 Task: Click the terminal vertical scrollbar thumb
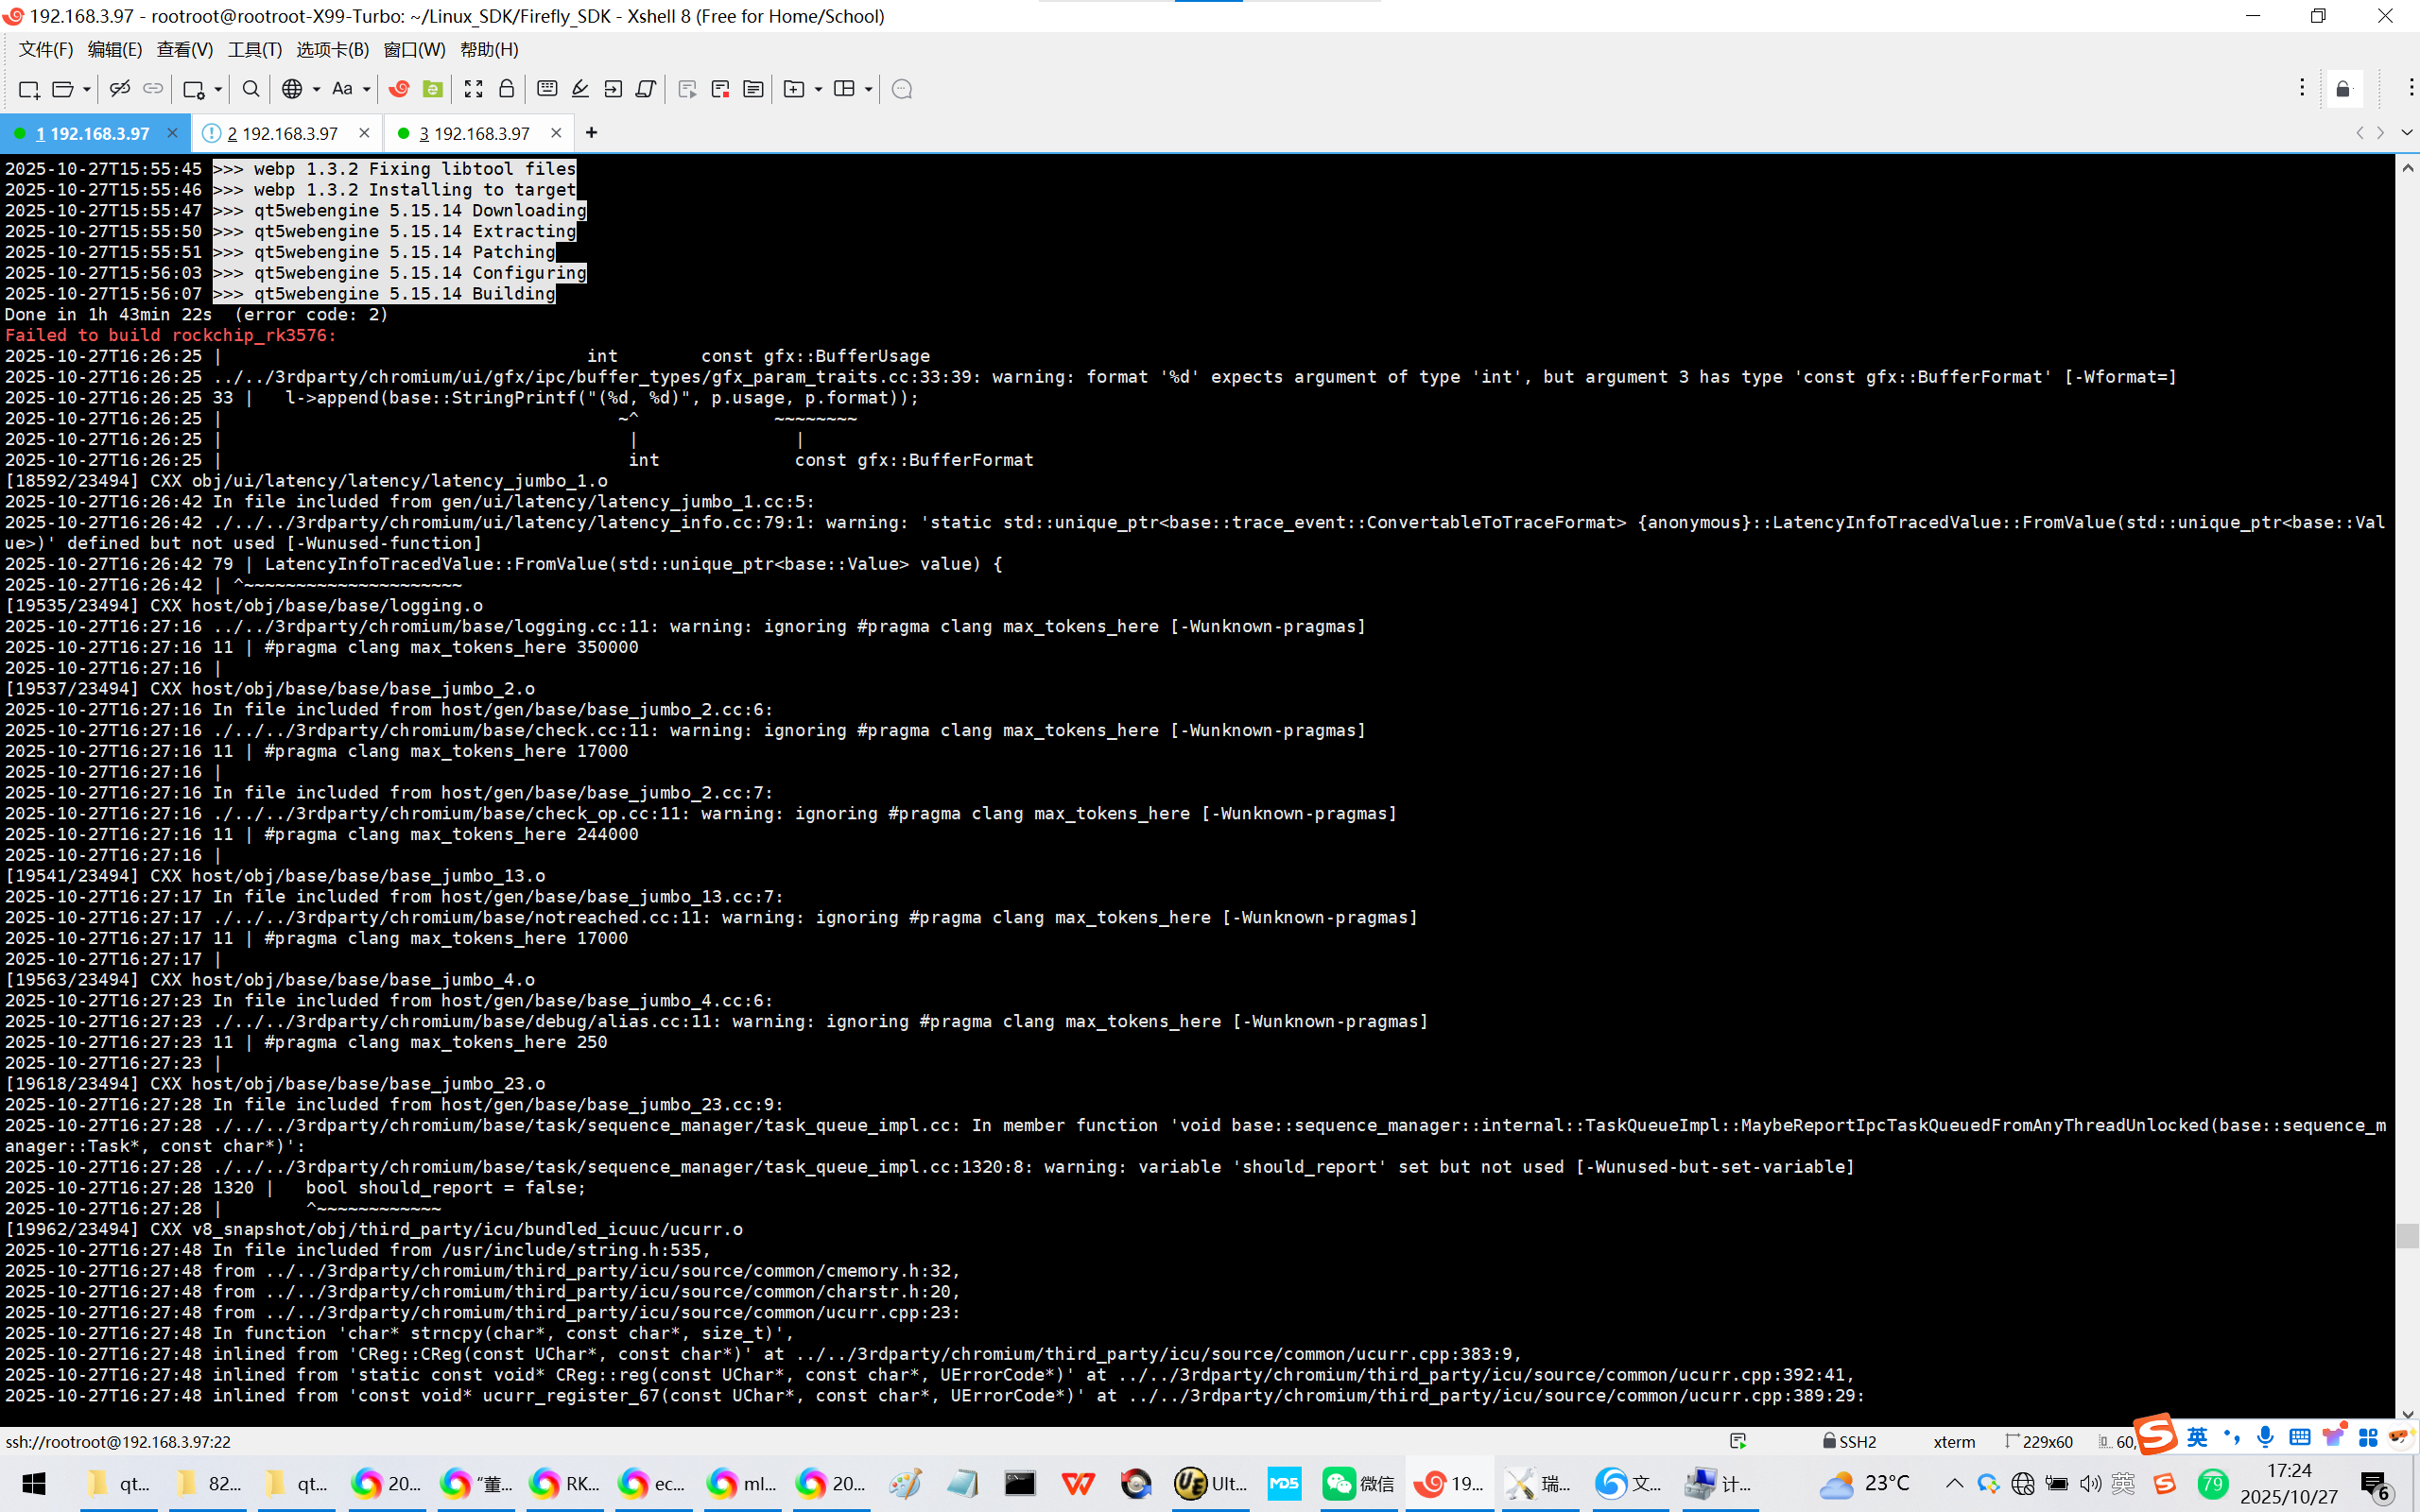[2407, 1234]
